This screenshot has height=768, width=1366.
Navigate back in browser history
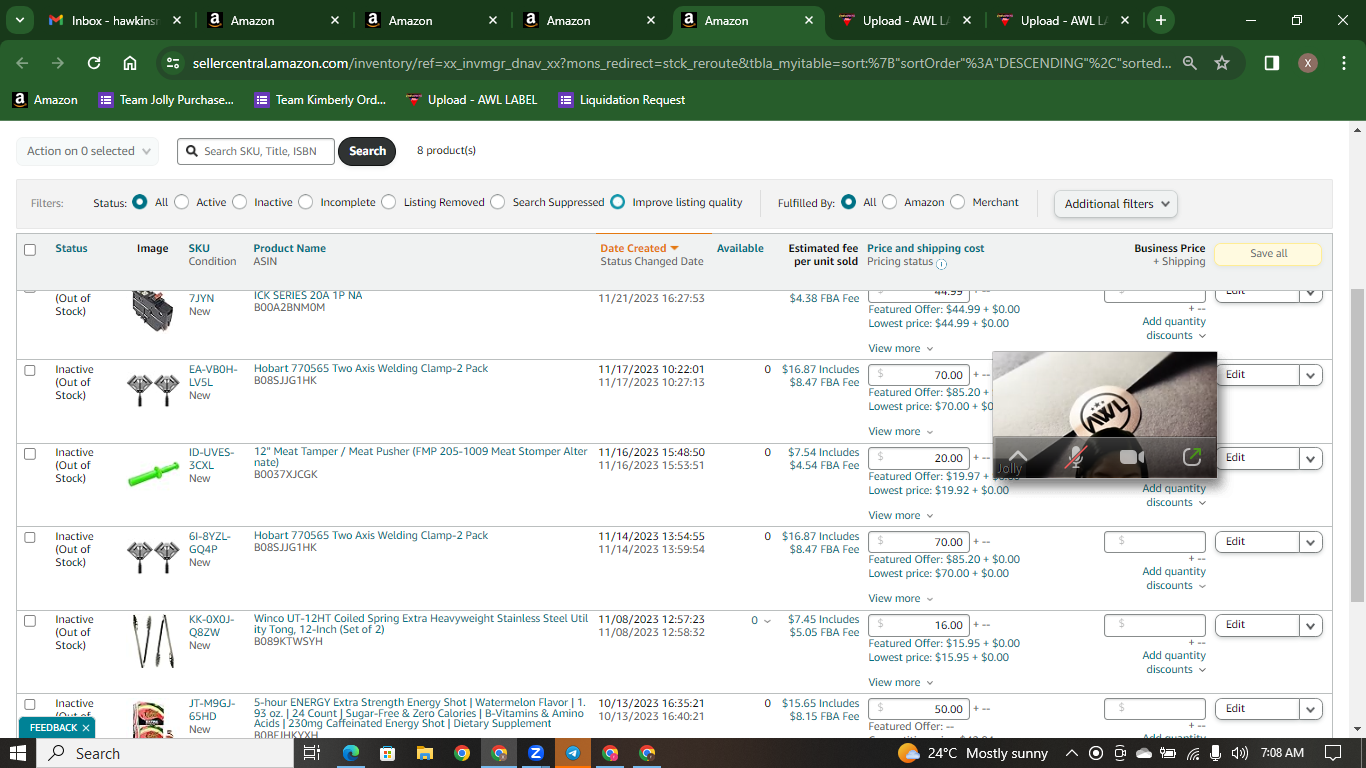(23, 63)
